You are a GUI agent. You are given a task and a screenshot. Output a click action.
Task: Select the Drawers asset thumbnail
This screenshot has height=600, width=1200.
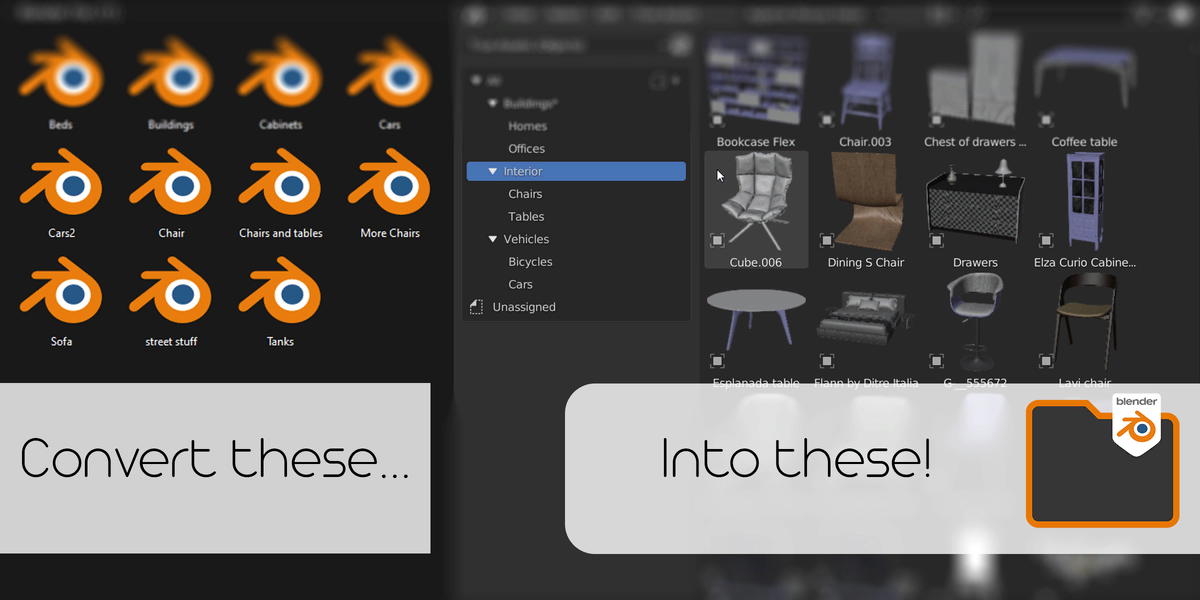pyautogui.click(x=975, y=201)
